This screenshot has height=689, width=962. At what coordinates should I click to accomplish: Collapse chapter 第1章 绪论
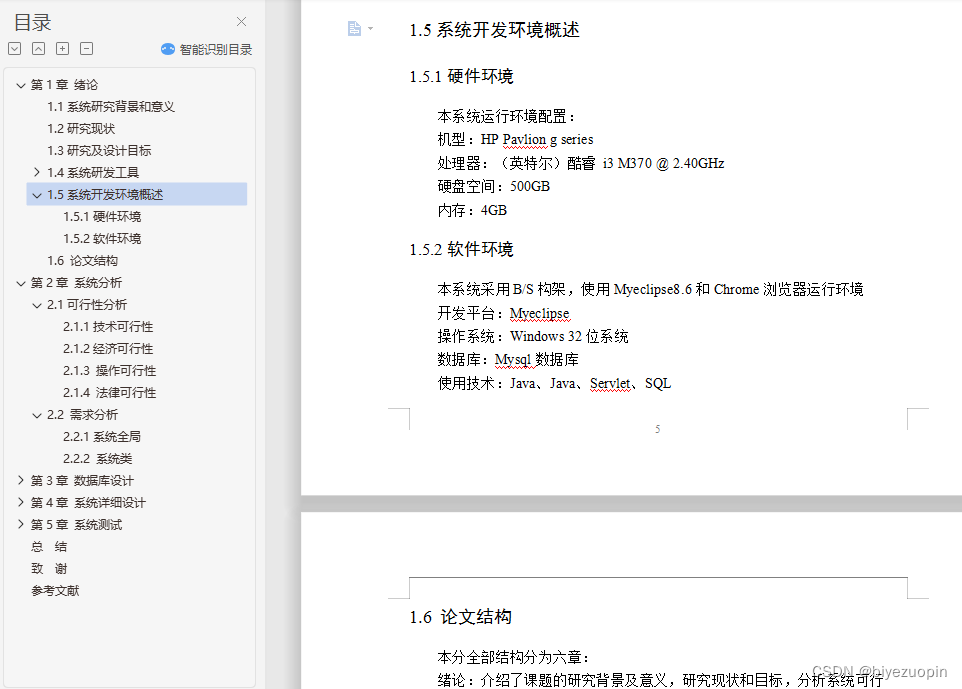point(19,84)
